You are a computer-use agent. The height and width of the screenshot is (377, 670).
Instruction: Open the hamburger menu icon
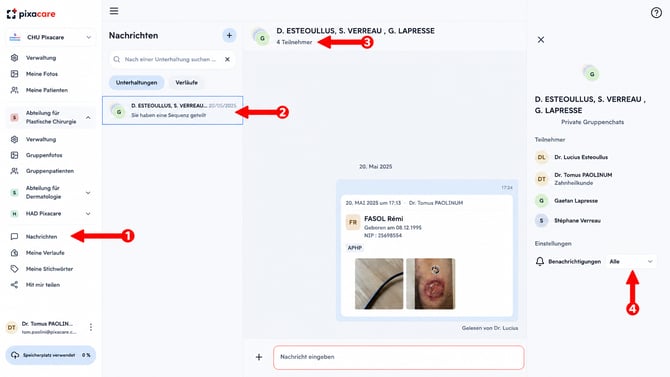click(114, 11)
